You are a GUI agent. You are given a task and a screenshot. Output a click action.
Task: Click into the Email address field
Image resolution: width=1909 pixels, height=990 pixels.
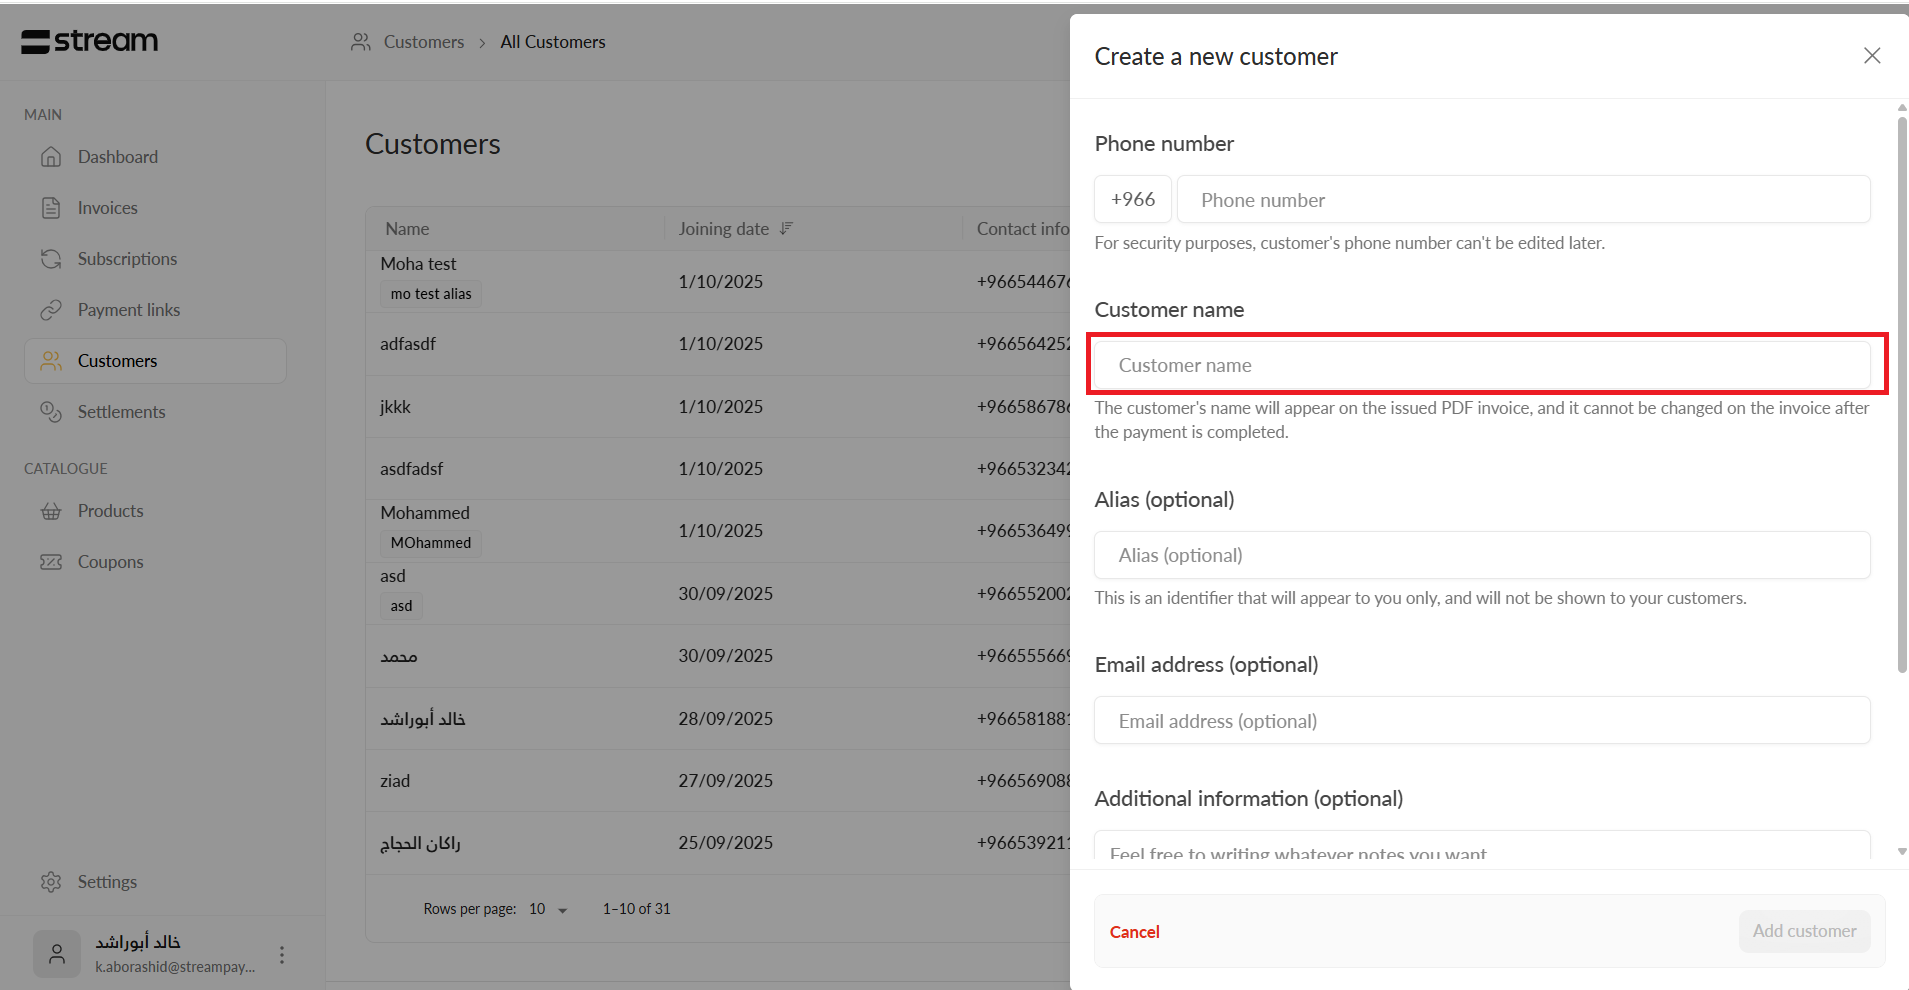[x=1481, y=721]
